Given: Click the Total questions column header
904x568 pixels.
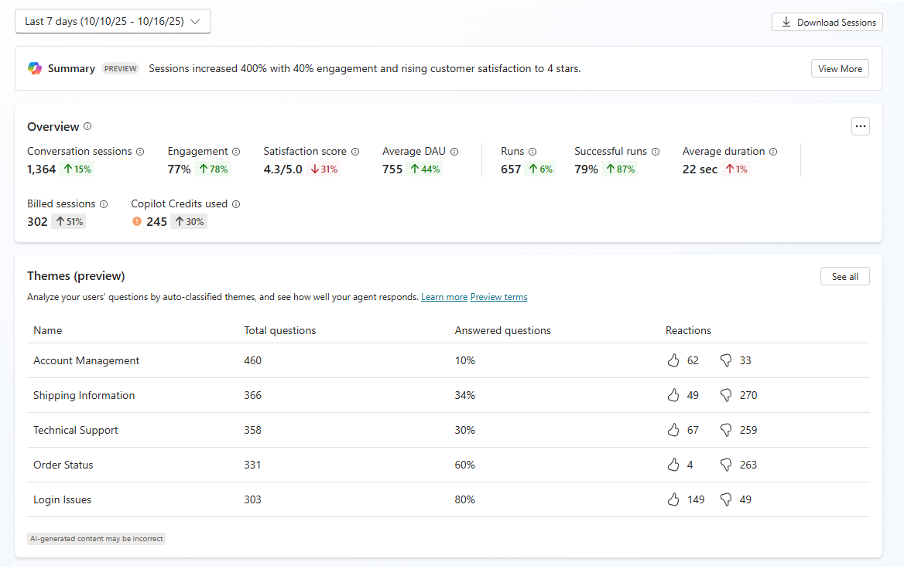Looking at the screenshot, I should [280, 330].
